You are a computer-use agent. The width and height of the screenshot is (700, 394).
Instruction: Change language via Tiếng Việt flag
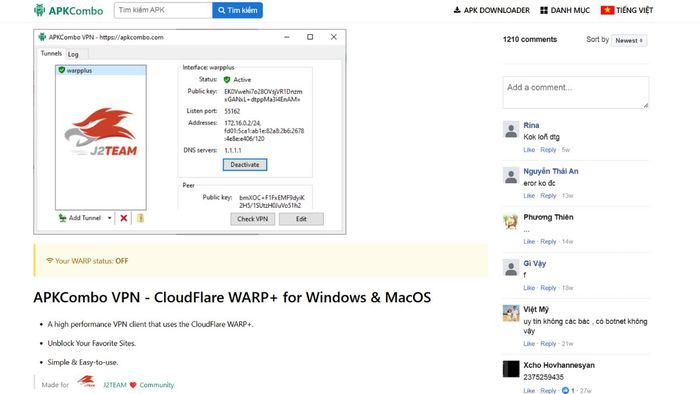point(627,10)
